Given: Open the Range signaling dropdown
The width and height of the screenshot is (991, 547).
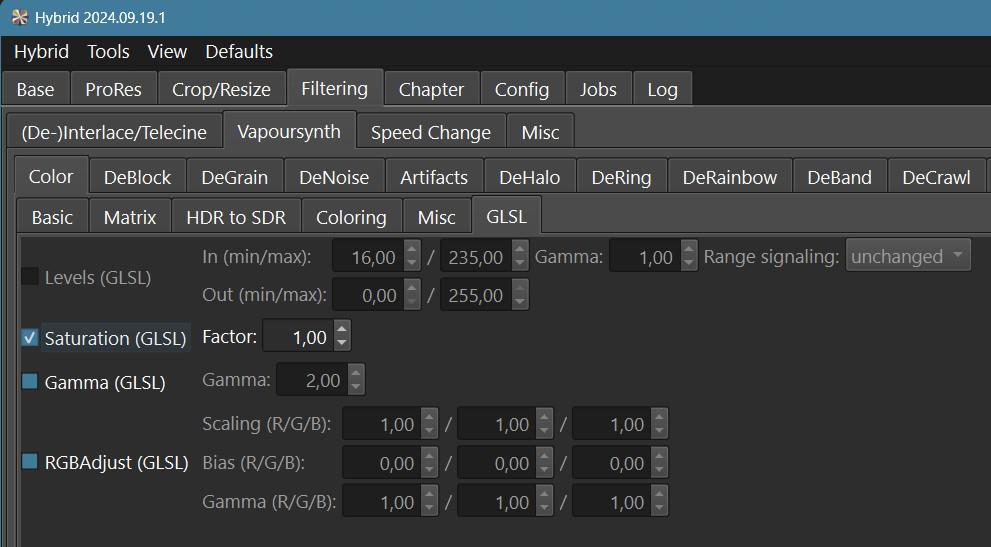Looking at the screenshot, I should [x=908, y=257].
